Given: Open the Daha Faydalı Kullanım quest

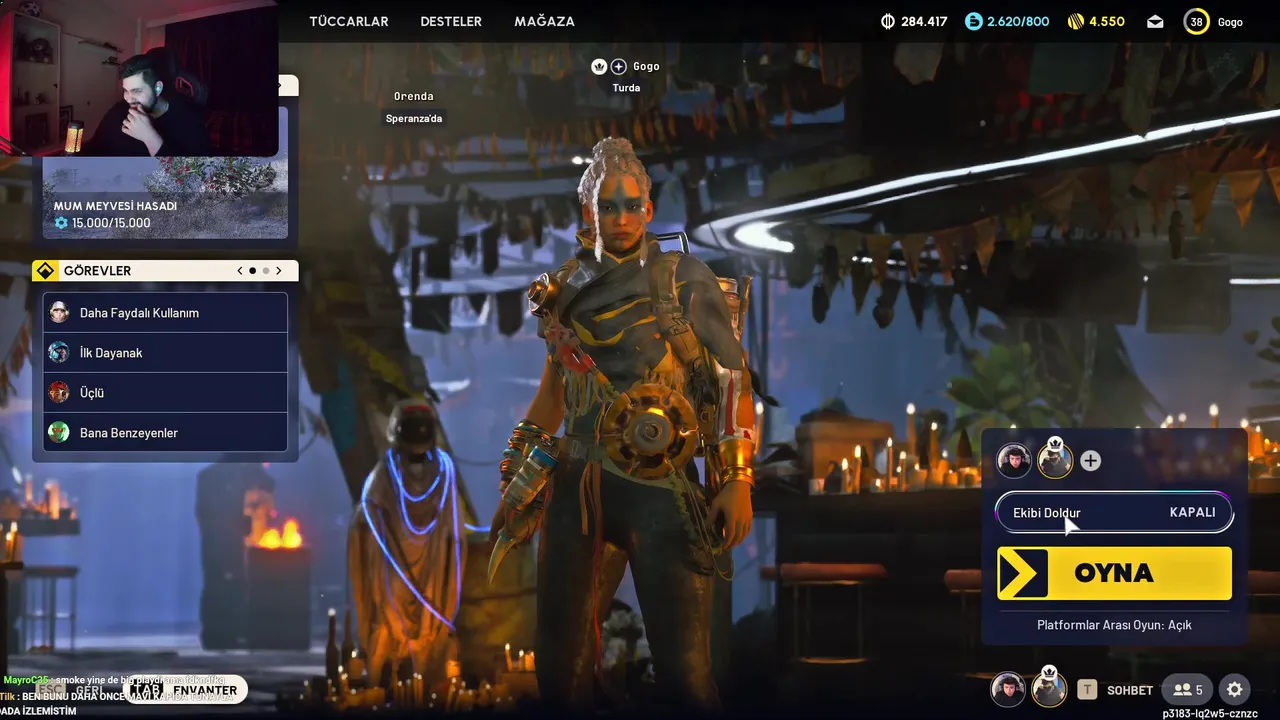Looking at the screenshot, I should 165,313.
